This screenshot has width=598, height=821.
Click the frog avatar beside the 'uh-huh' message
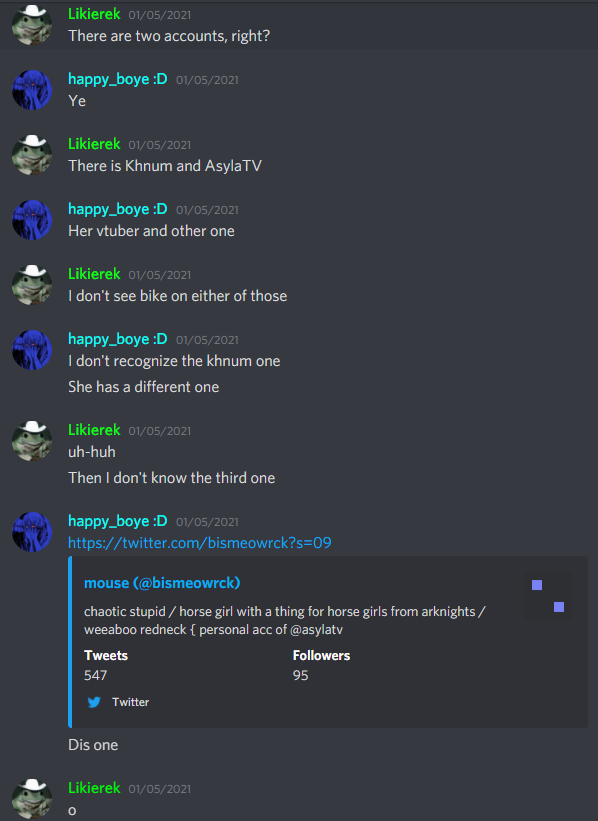32,441
